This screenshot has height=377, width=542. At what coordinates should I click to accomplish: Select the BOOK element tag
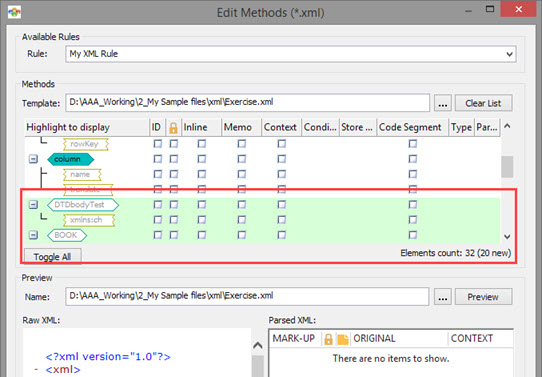pyautogui.click(x=67, y=235)
